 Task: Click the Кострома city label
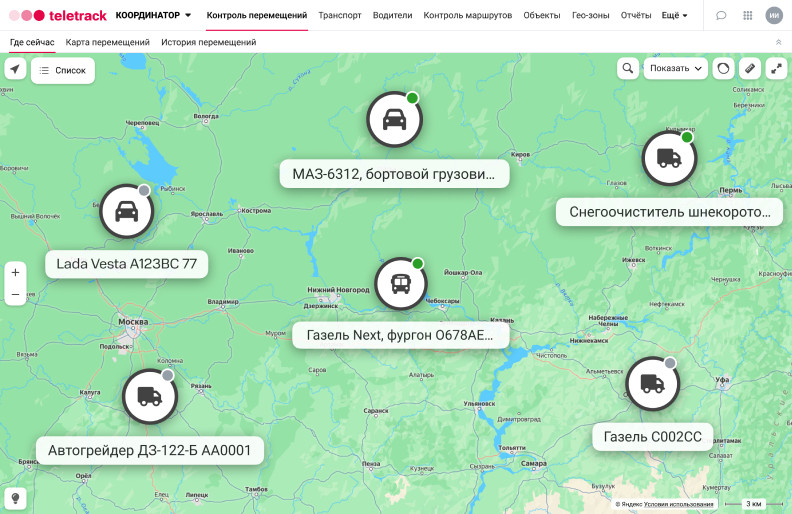tap(256, 211)
